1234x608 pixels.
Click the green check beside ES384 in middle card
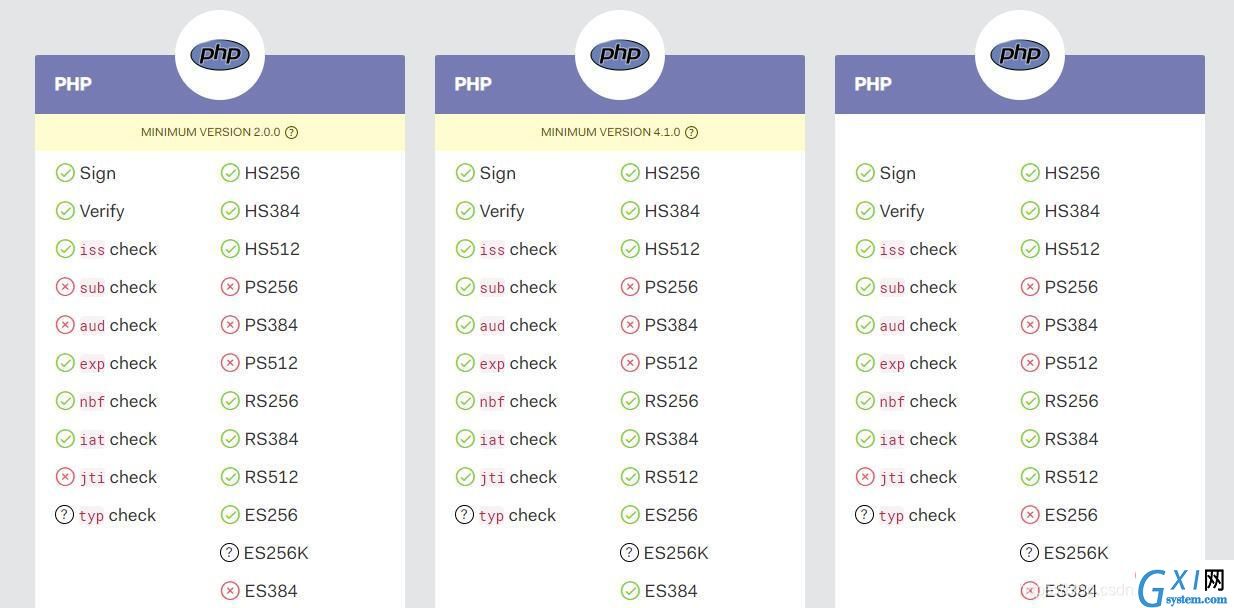point(630,591)
